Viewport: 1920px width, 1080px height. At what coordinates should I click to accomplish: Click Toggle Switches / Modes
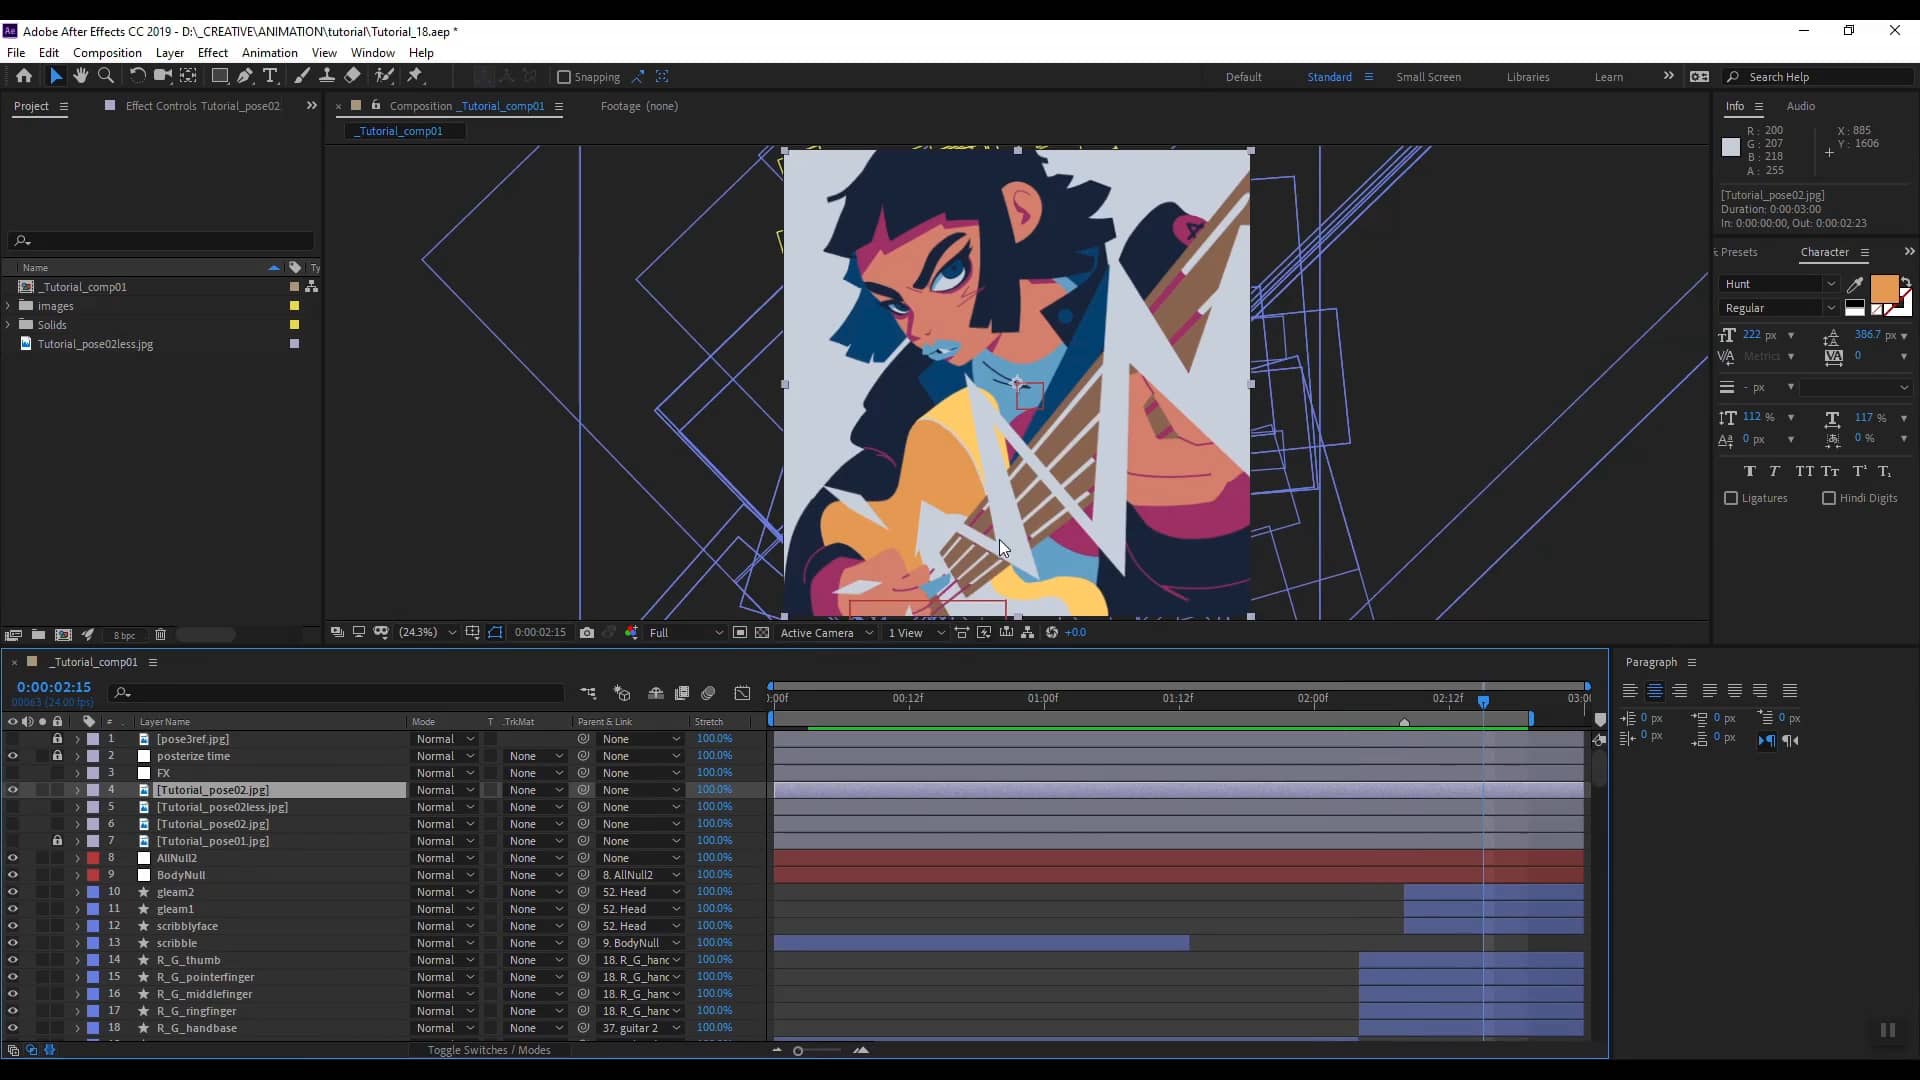coord(489,1050)
